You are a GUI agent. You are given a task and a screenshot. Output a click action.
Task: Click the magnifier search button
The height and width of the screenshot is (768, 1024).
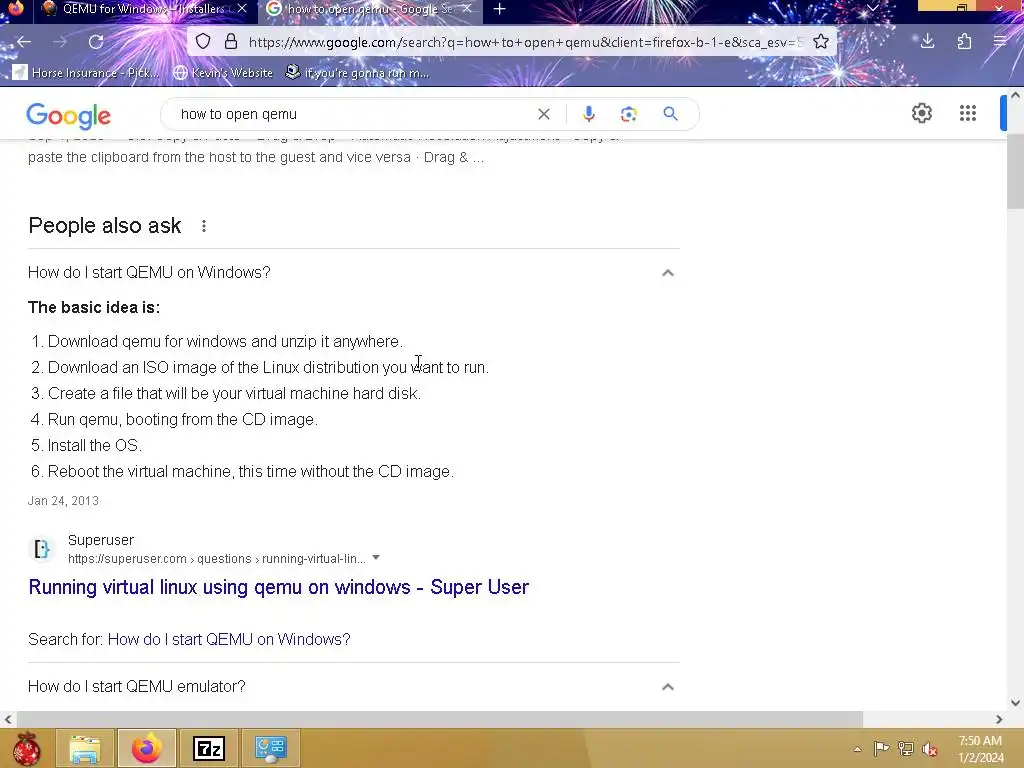[x=670, y=114]
